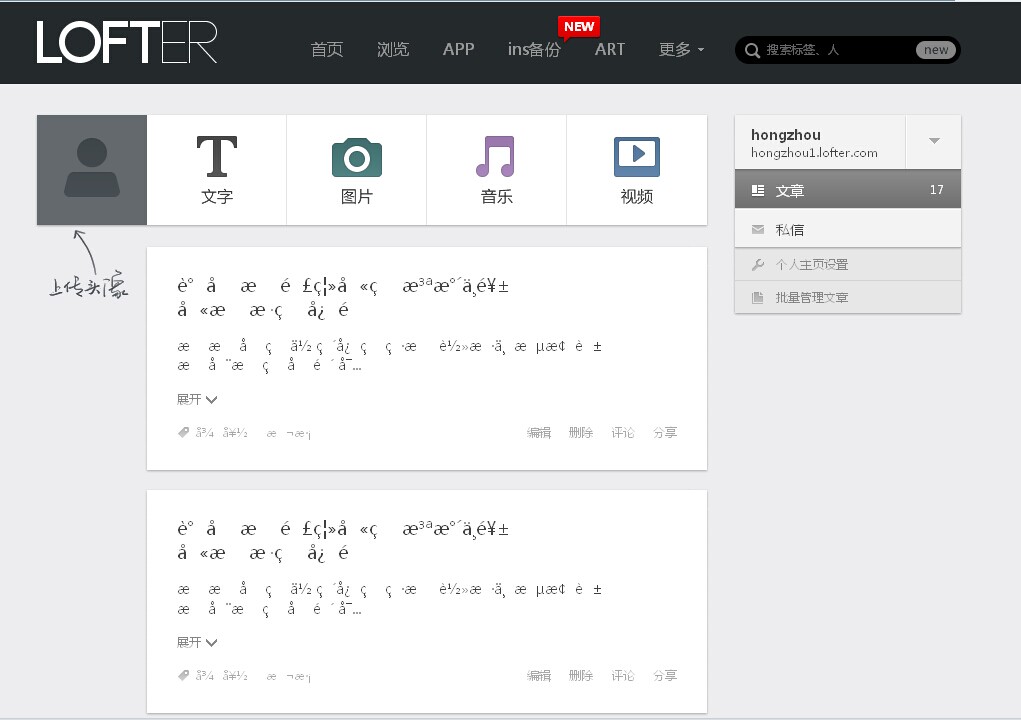Open the 更多 dropdown menu
This screenshot has width=1021, height=720.
[681, 49]
